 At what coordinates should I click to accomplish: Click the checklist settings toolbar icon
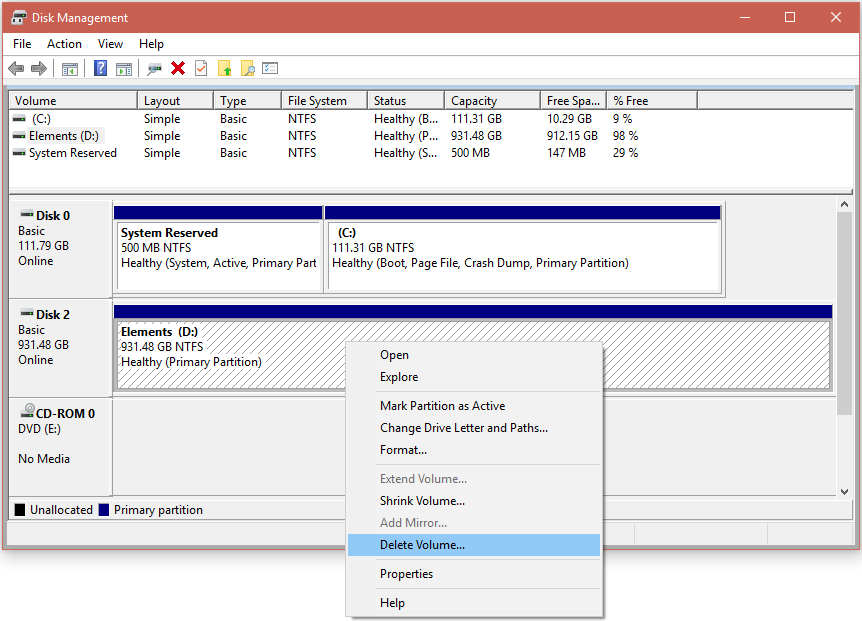tap(270, 68)
